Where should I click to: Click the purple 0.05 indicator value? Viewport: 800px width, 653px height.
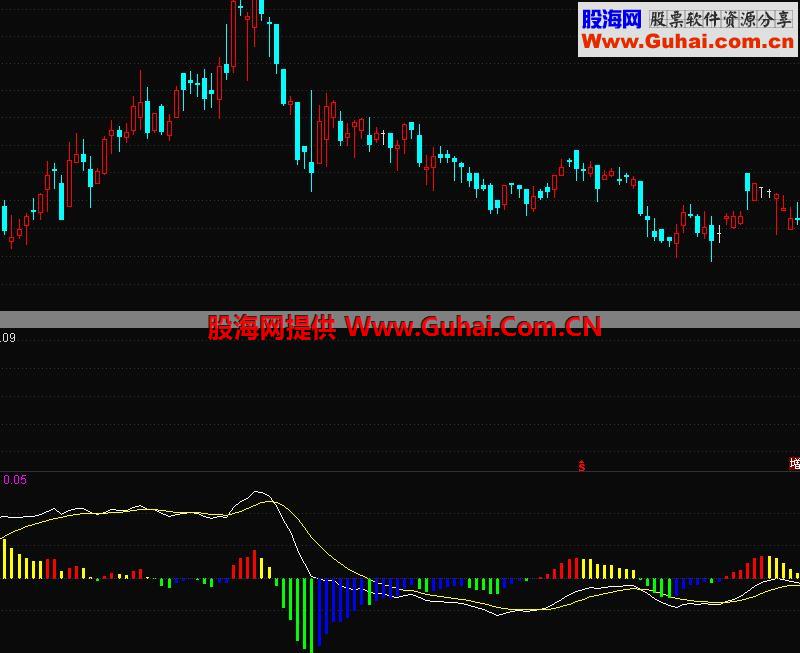(15, 480)
